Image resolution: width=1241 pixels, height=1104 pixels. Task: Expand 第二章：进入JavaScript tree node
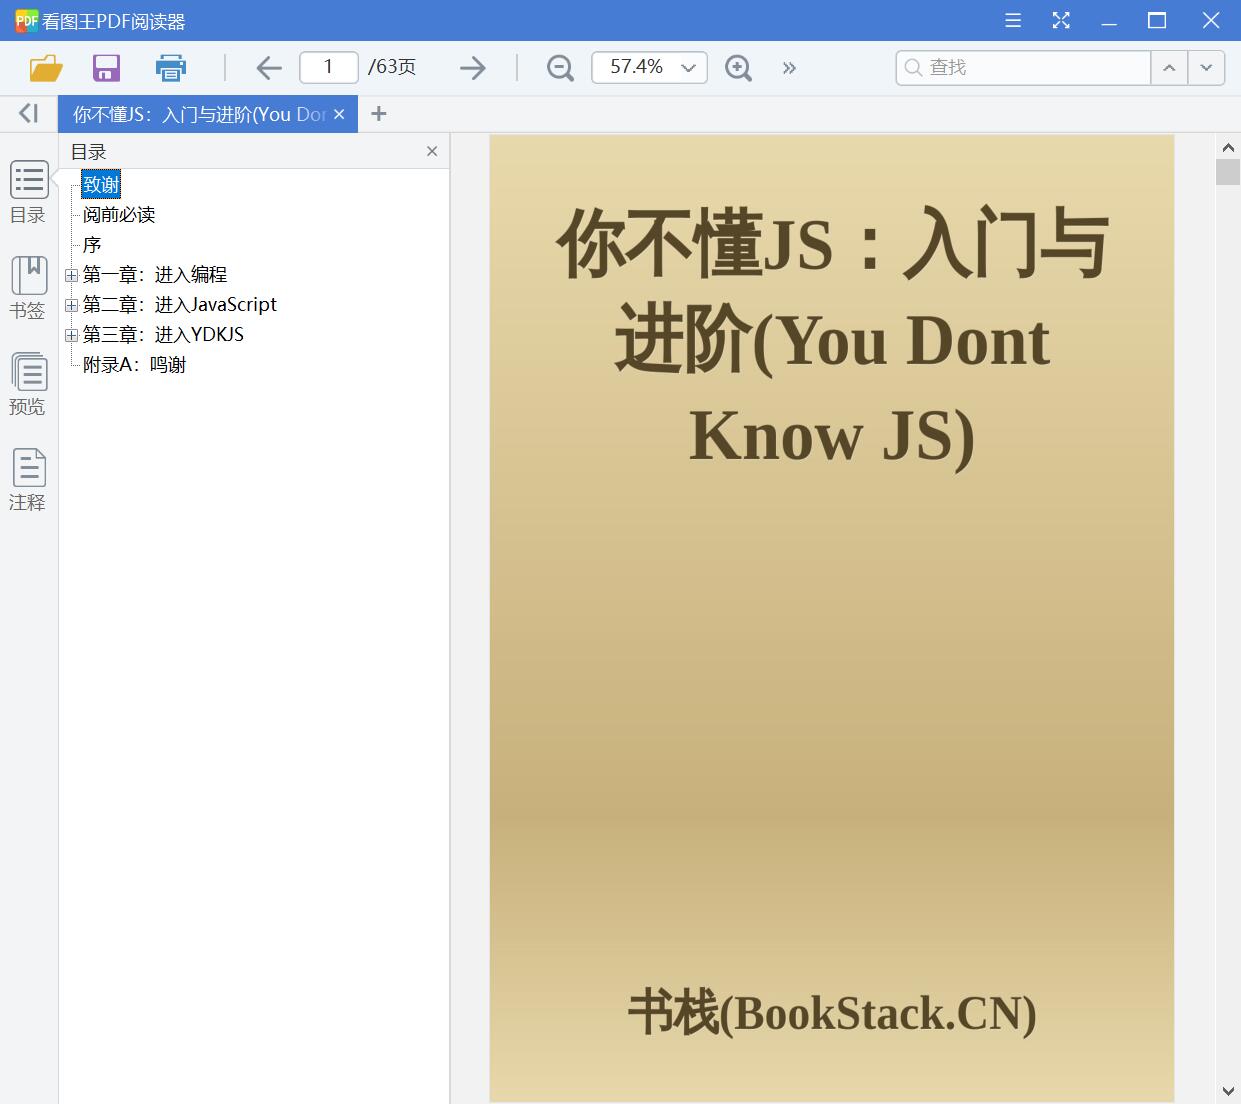[x=71, y=305]
